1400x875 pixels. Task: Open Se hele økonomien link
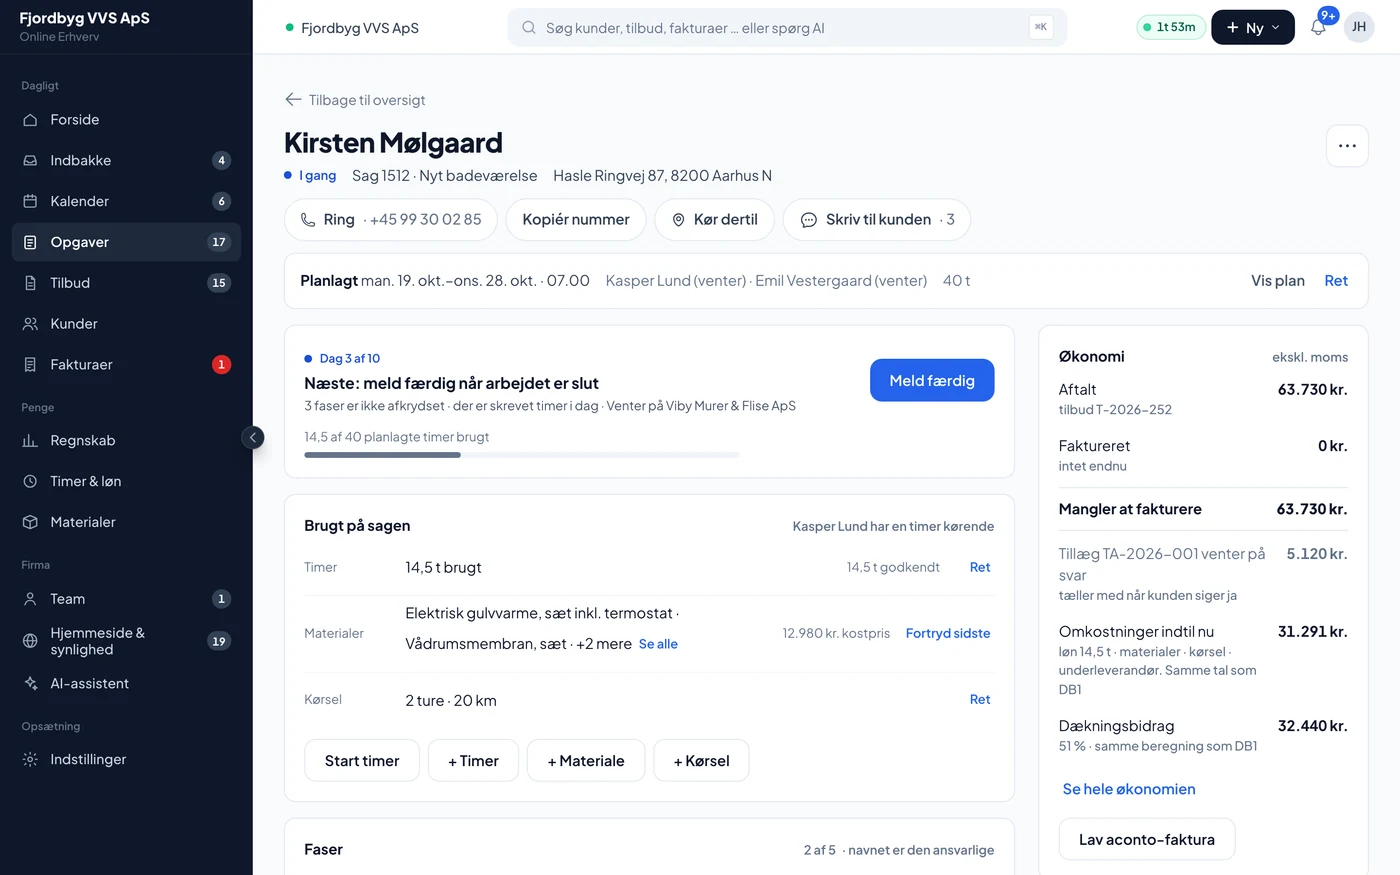tap(1129, 789)
